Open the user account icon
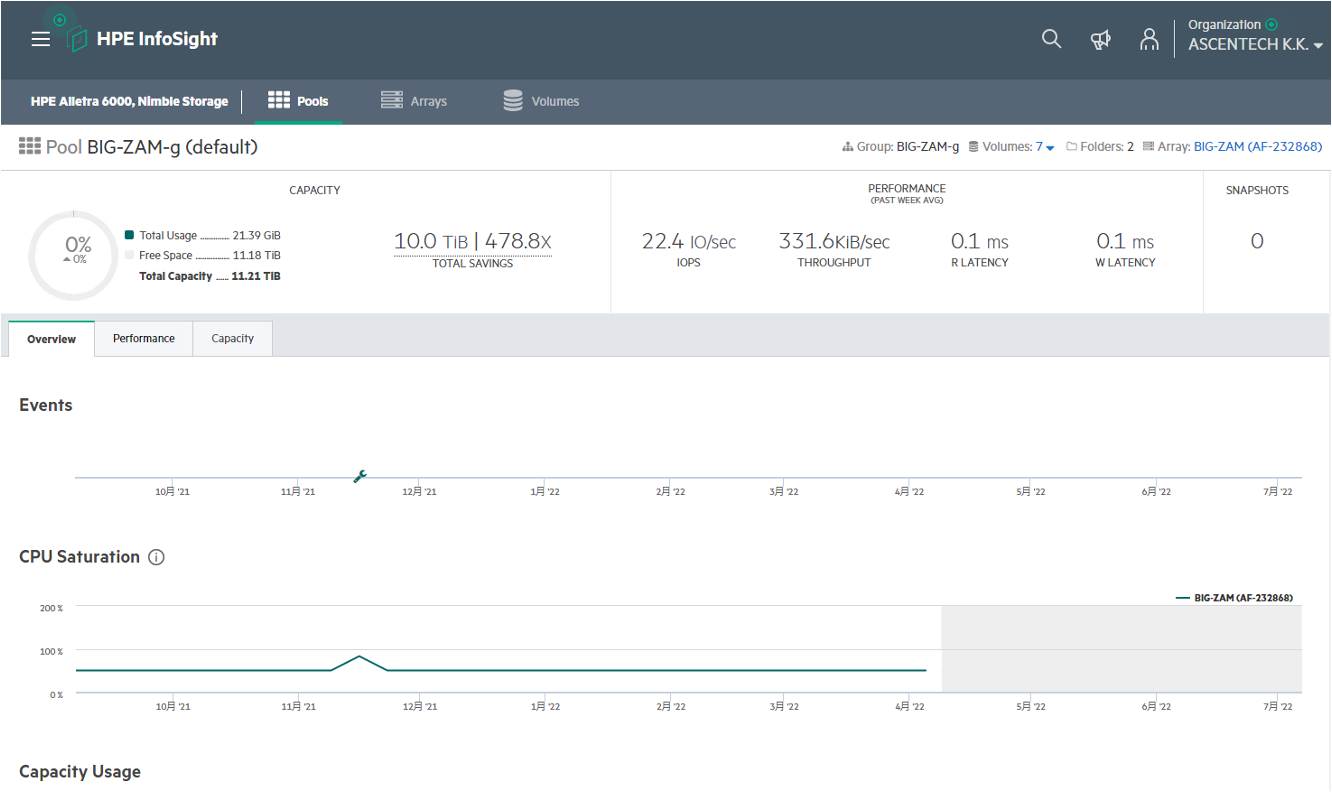 (x=1149, y=39)
